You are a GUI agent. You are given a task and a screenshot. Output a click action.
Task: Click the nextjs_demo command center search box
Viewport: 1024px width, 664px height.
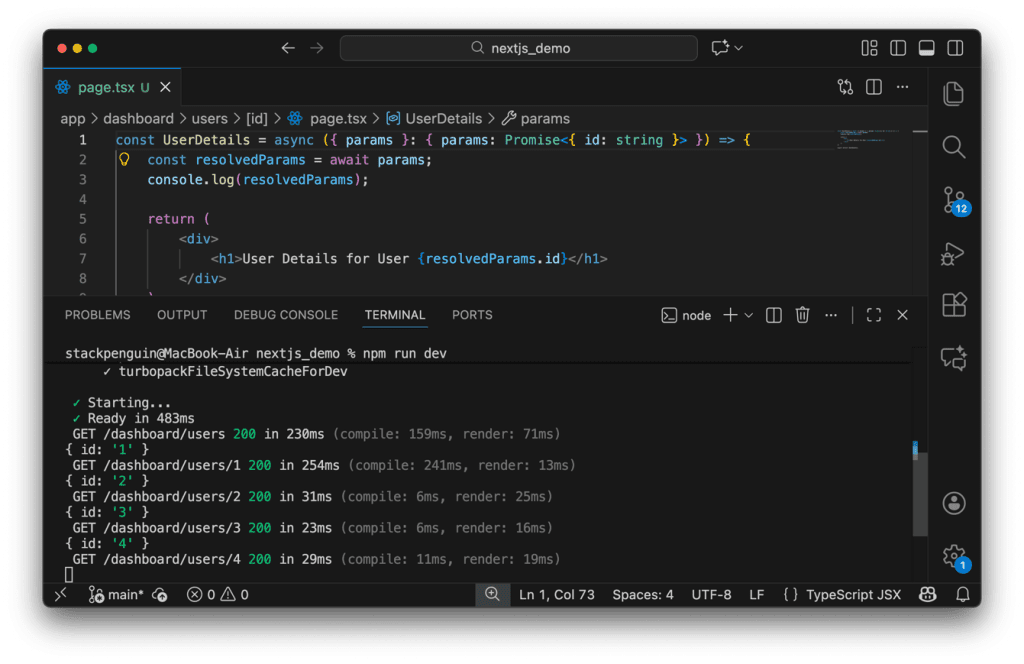coord(519,48)
